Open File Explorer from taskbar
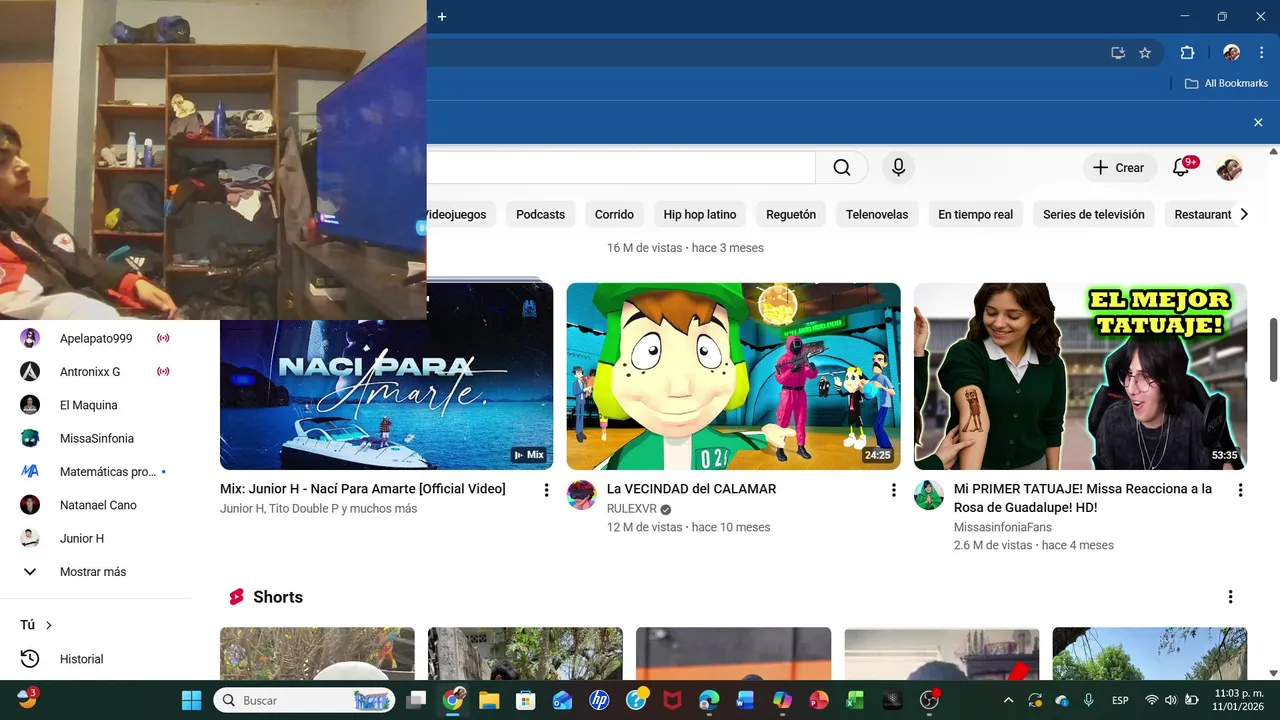This screenshot has width=1280, height=720. [x=489, y=700]
